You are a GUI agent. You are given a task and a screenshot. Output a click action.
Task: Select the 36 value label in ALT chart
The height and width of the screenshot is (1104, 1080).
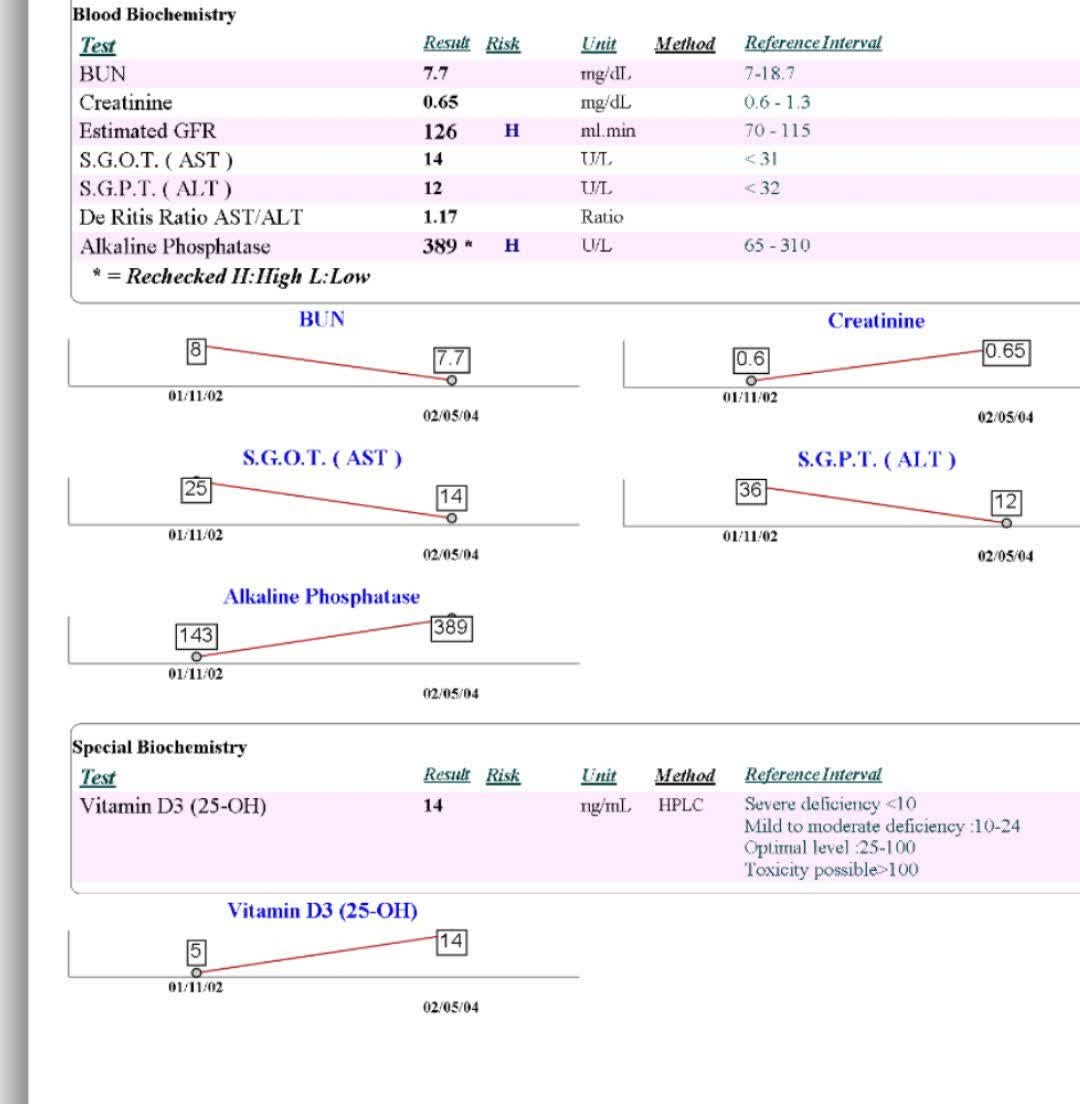750,490
